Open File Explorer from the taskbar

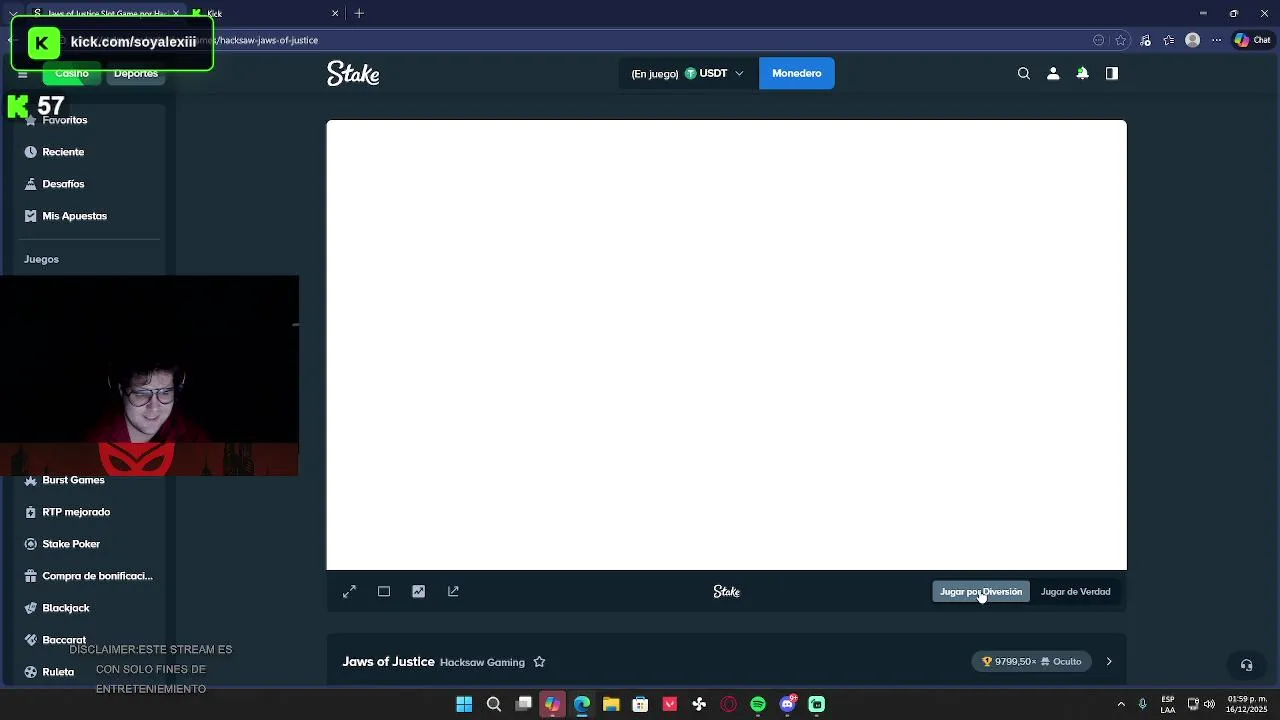pyautogui.click(x=611, y=704)
